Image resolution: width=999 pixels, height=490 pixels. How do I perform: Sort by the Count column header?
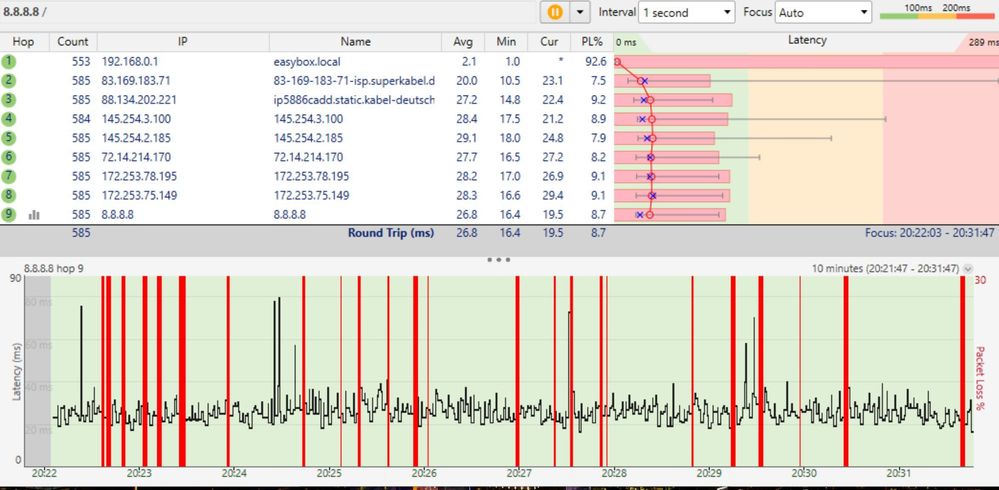[x=73, y=41]
